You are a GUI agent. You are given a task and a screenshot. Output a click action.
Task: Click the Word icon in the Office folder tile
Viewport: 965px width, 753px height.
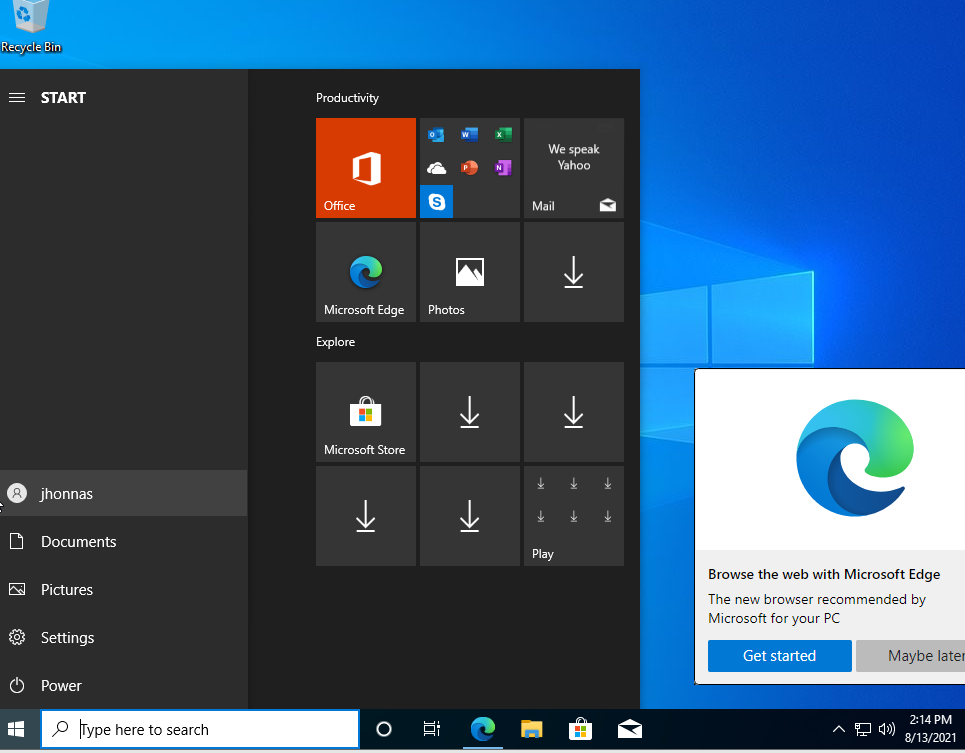(470, 134)
